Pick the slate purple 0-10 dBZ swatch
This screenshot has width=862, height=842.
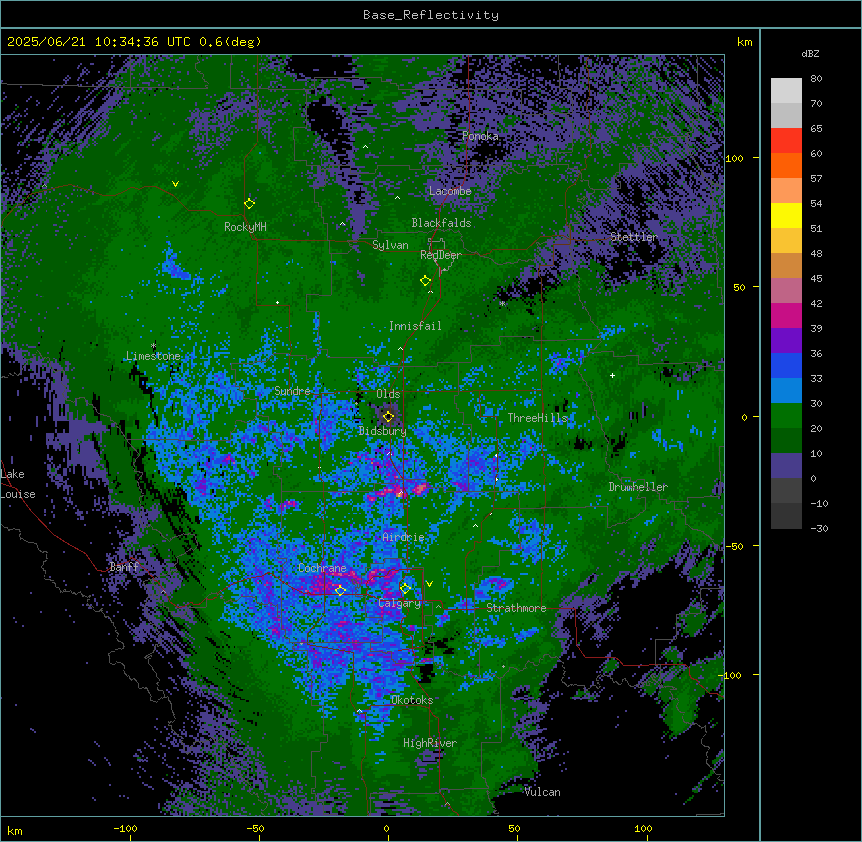[x=786, y=466]
